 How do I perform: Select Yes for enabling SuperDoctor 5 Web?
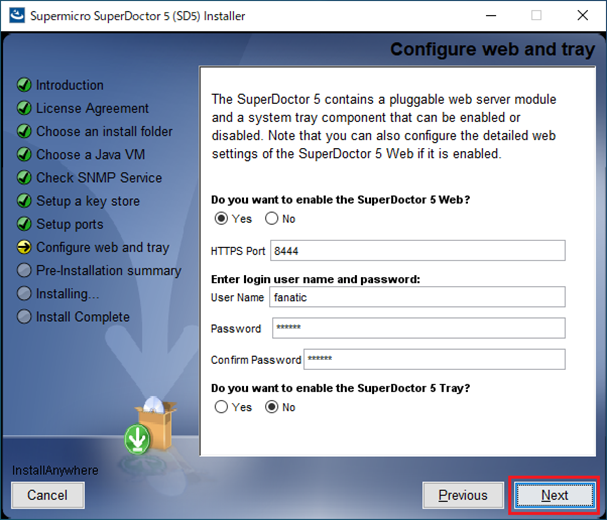221,219
